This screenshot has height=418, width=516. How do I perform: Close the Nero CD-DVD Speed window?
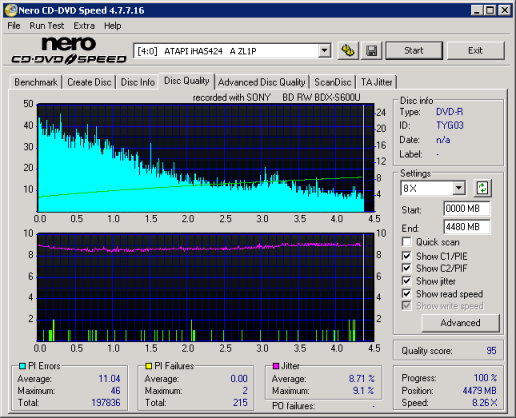point(505,10)
